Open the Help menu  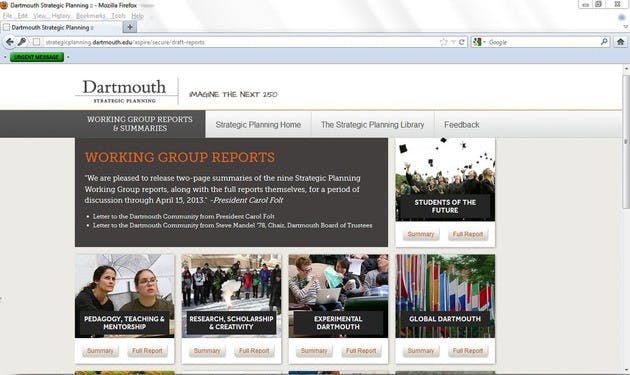click(137, 16)
